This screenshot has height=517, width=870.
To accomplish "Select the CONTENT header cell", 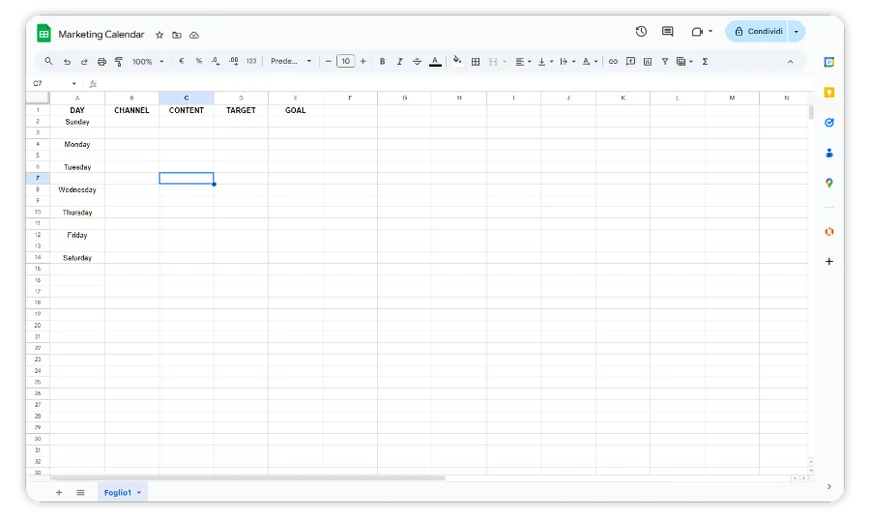I will 186,110.
